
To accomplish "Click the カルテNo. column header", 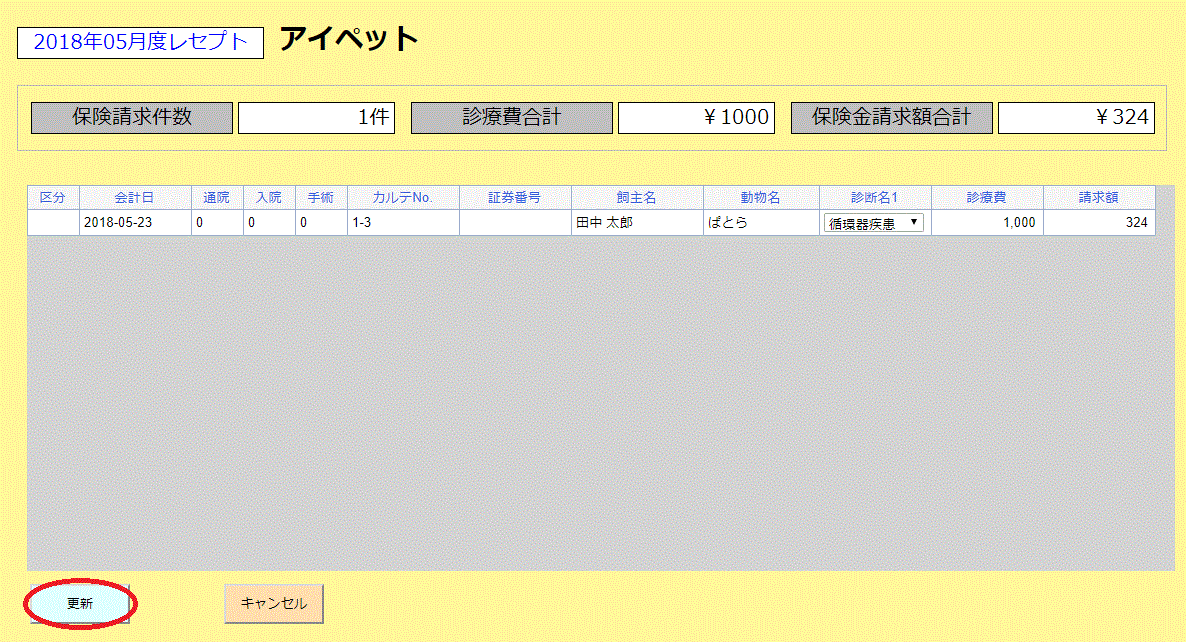I will [x=402, y=197].
